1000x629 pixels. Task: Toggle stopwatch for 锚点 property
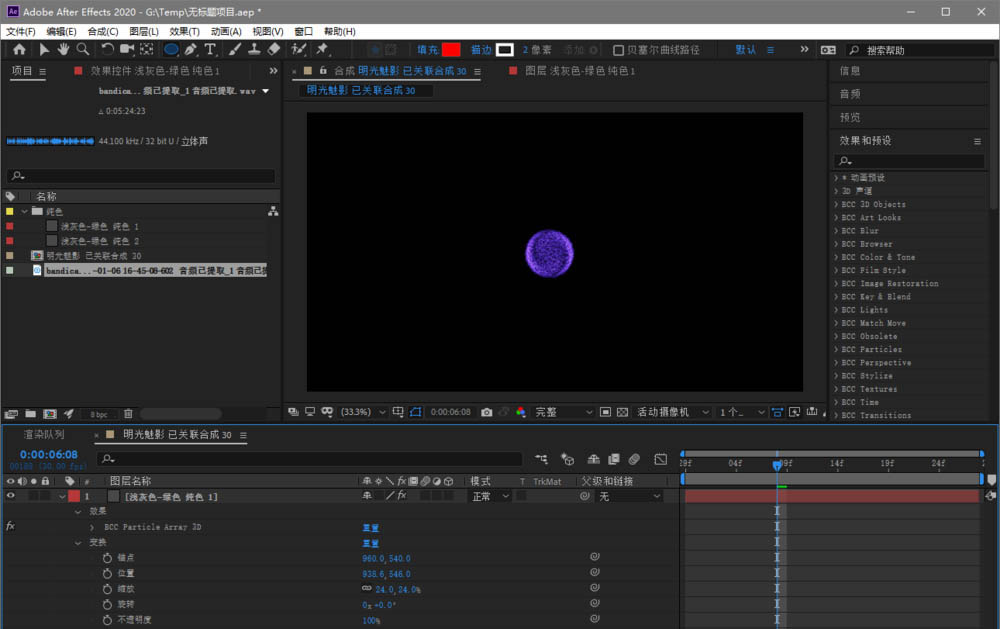coord(107,558)
